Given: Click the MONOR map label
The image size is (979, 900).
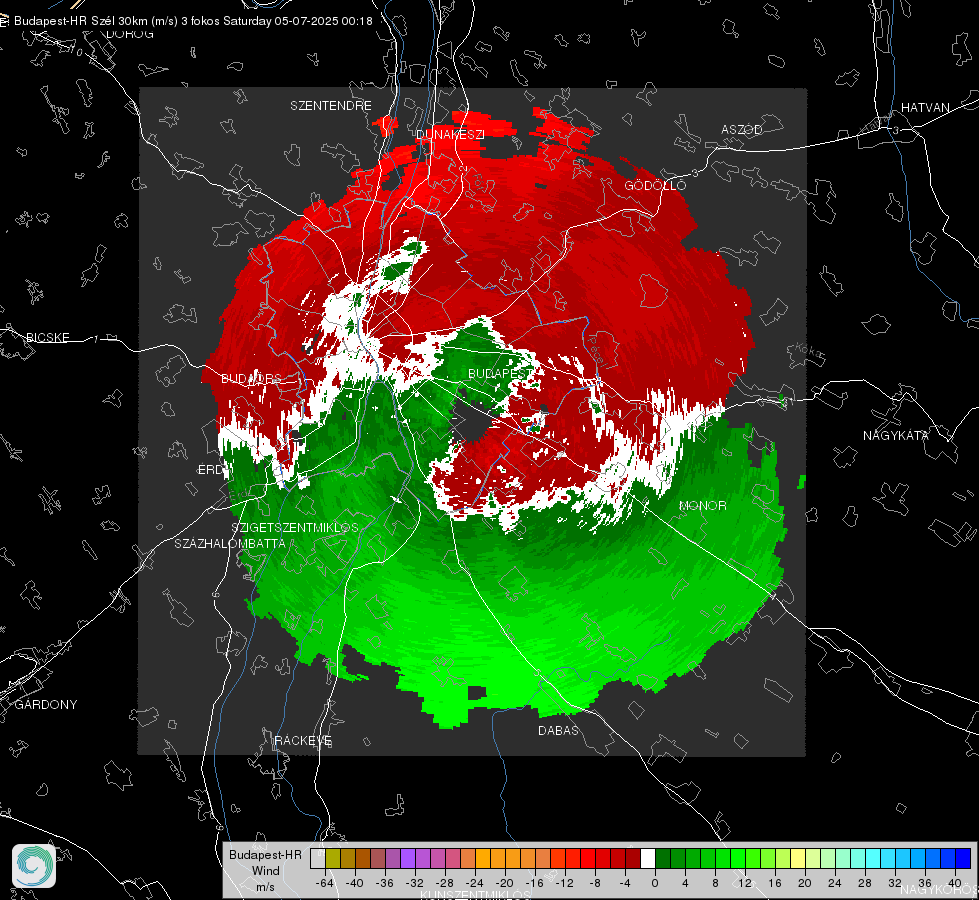Looking at the screenshot, I should (x=702, y=505).
